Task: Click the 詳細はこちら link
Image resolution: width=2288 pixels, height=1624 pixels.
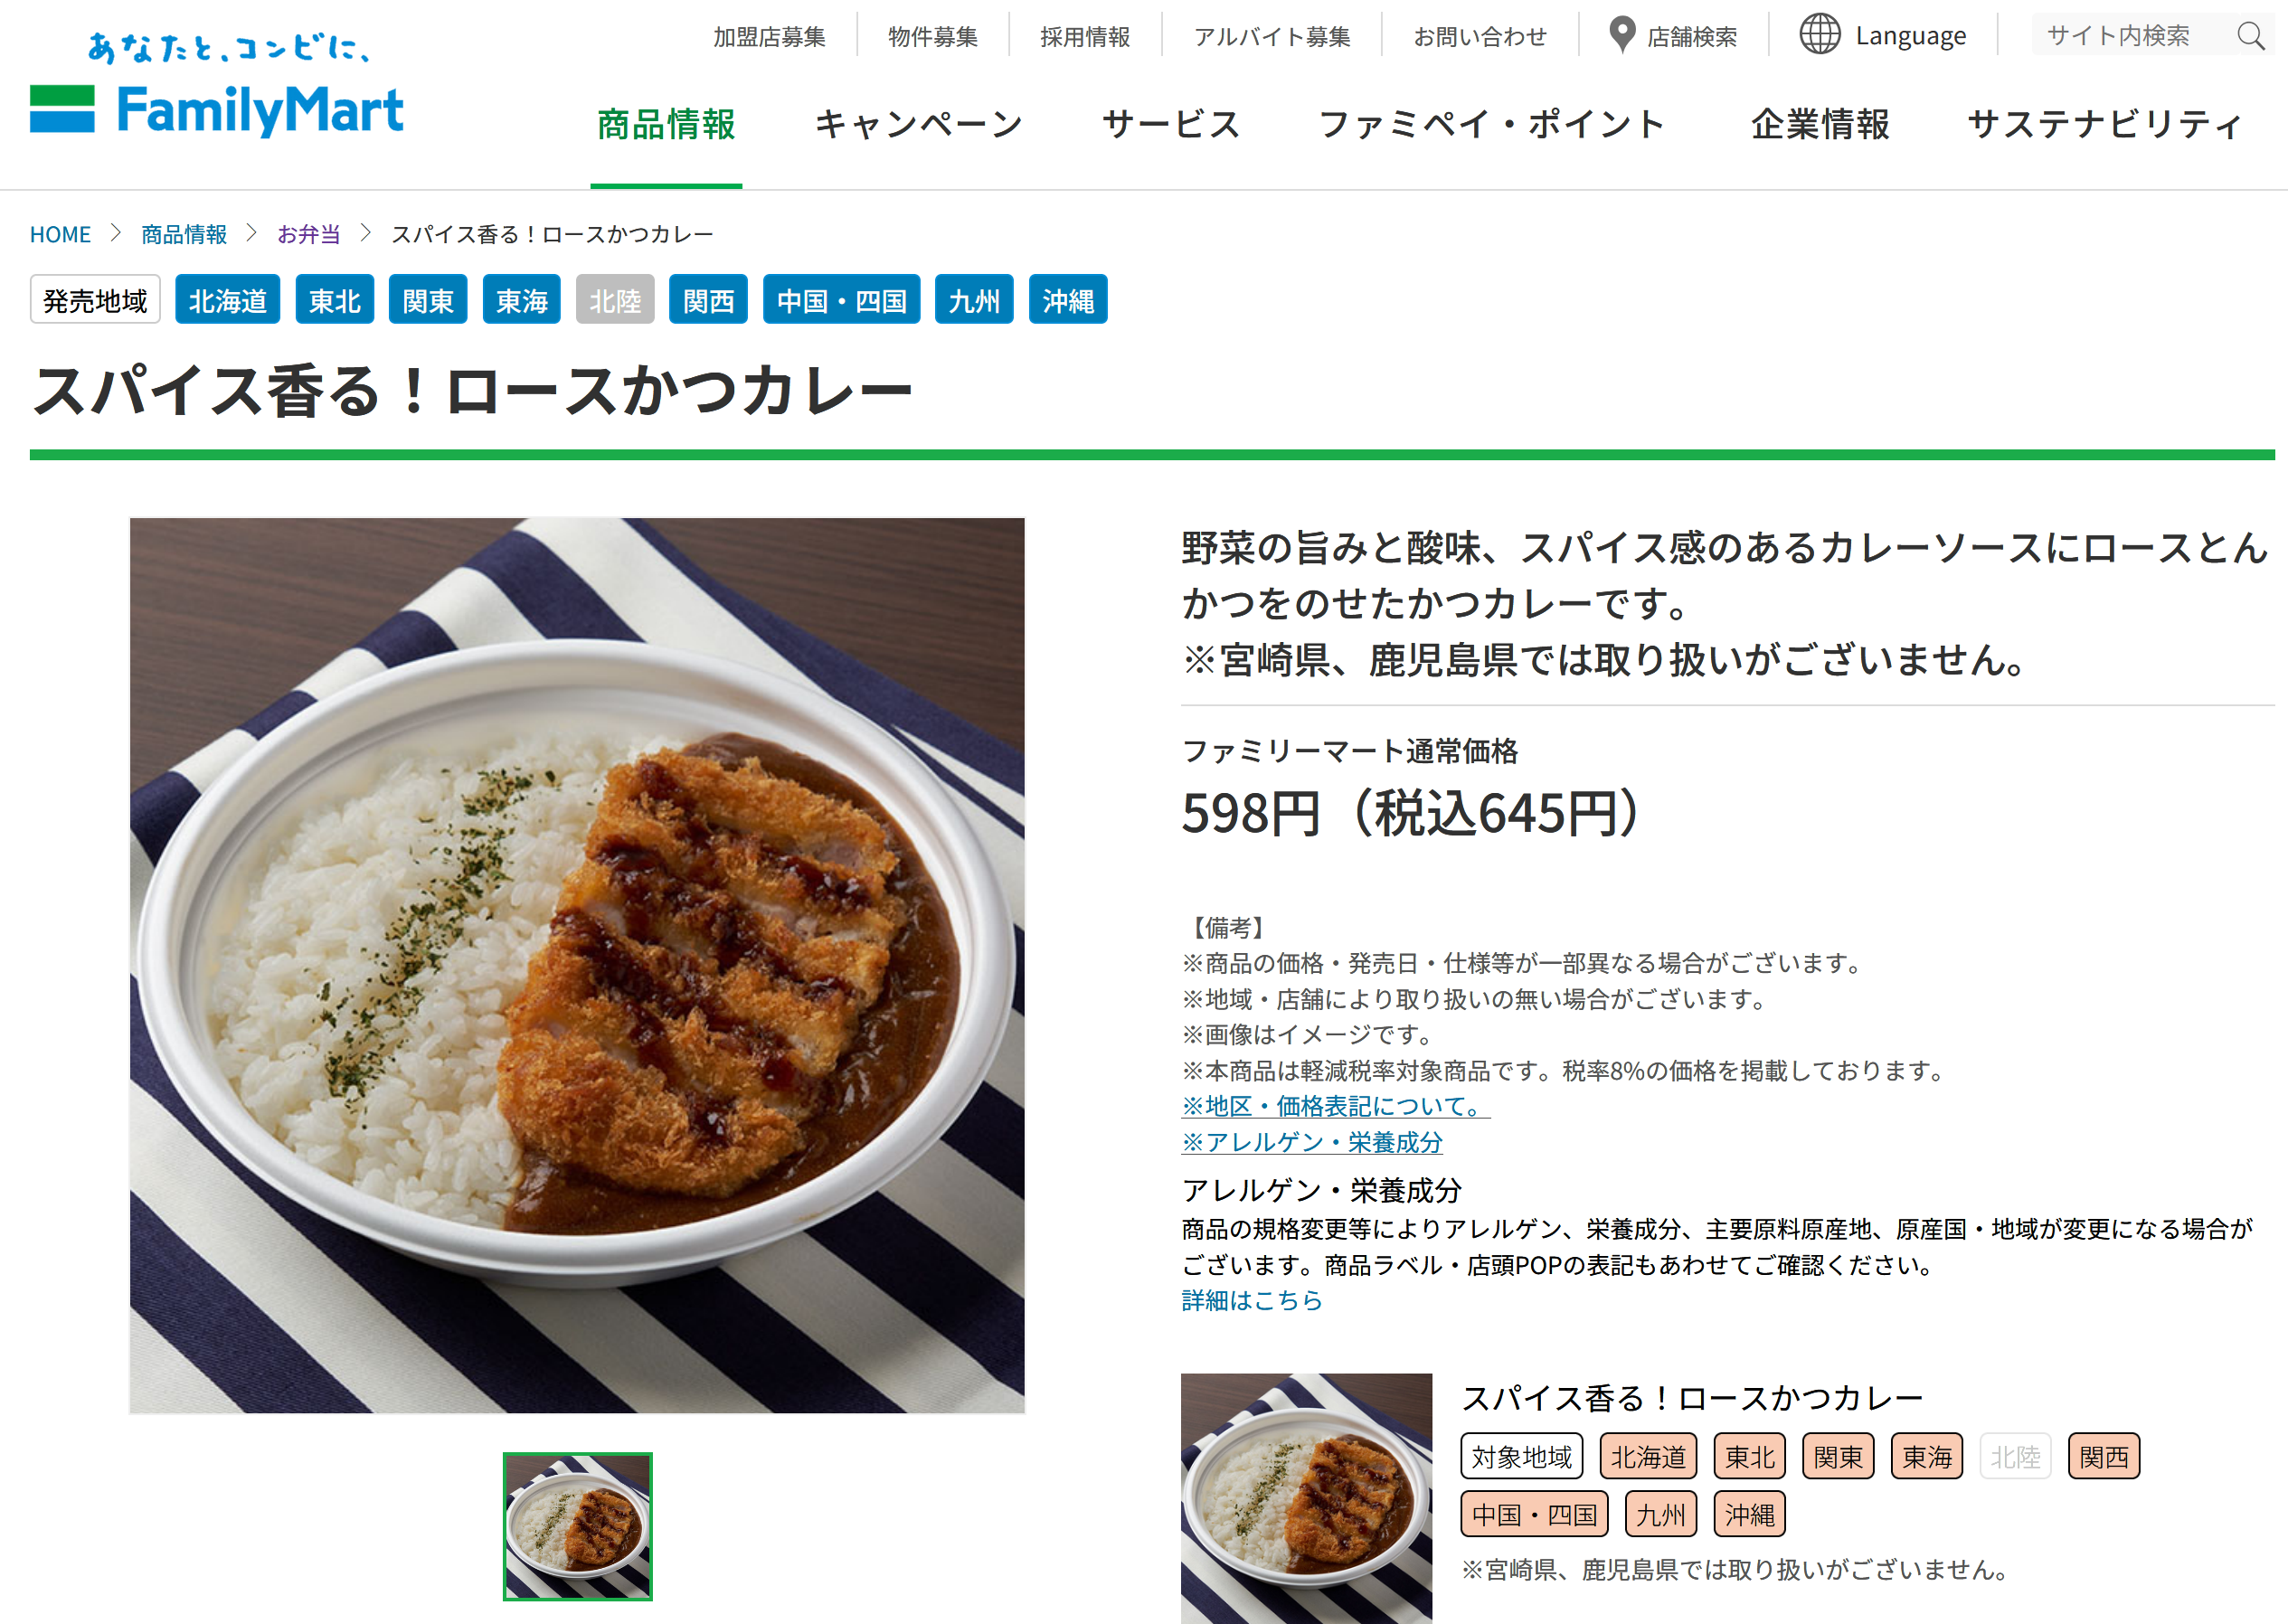Action: coord(1252,1300)
